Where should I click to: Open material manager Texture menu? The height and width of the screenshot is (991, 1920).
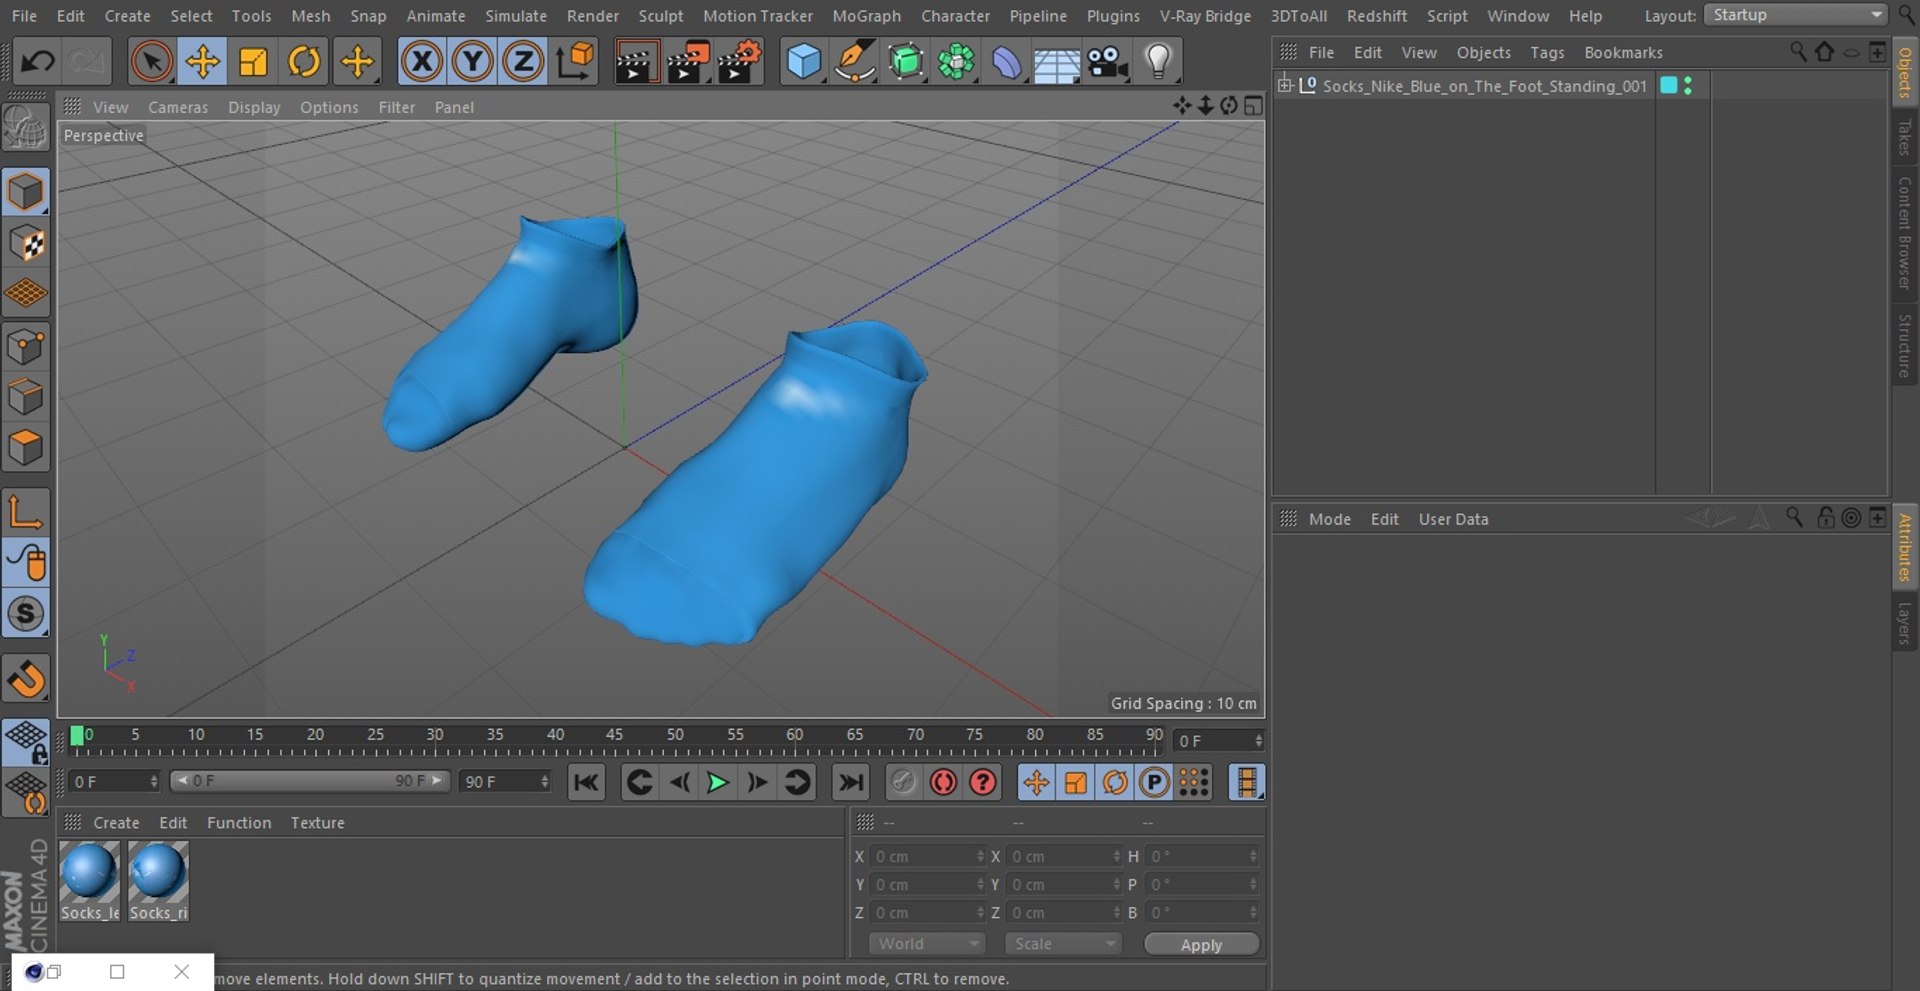[317, 822]
